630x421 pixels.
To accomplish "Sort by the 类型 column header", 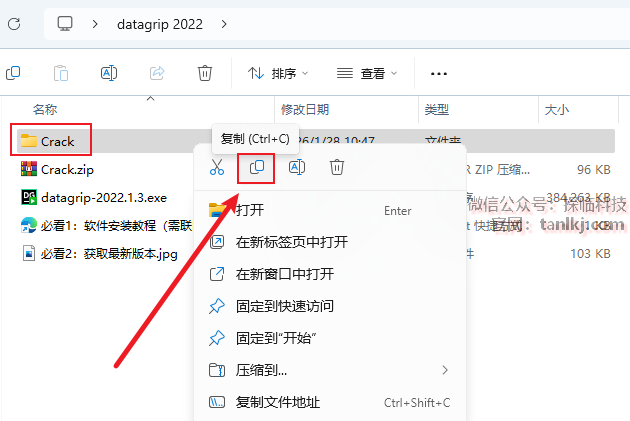I will [437, 109].
